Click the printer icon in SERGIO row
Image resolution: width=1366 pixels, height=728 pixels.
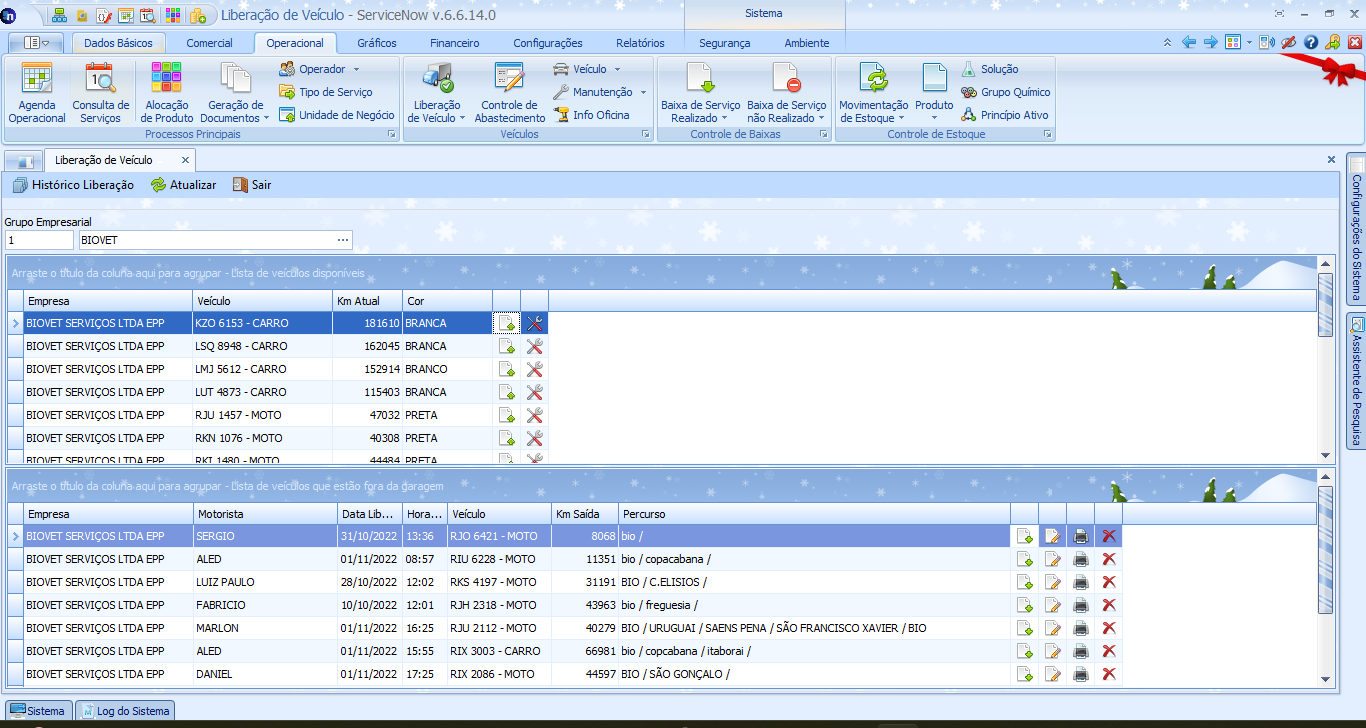(1081, 536)
